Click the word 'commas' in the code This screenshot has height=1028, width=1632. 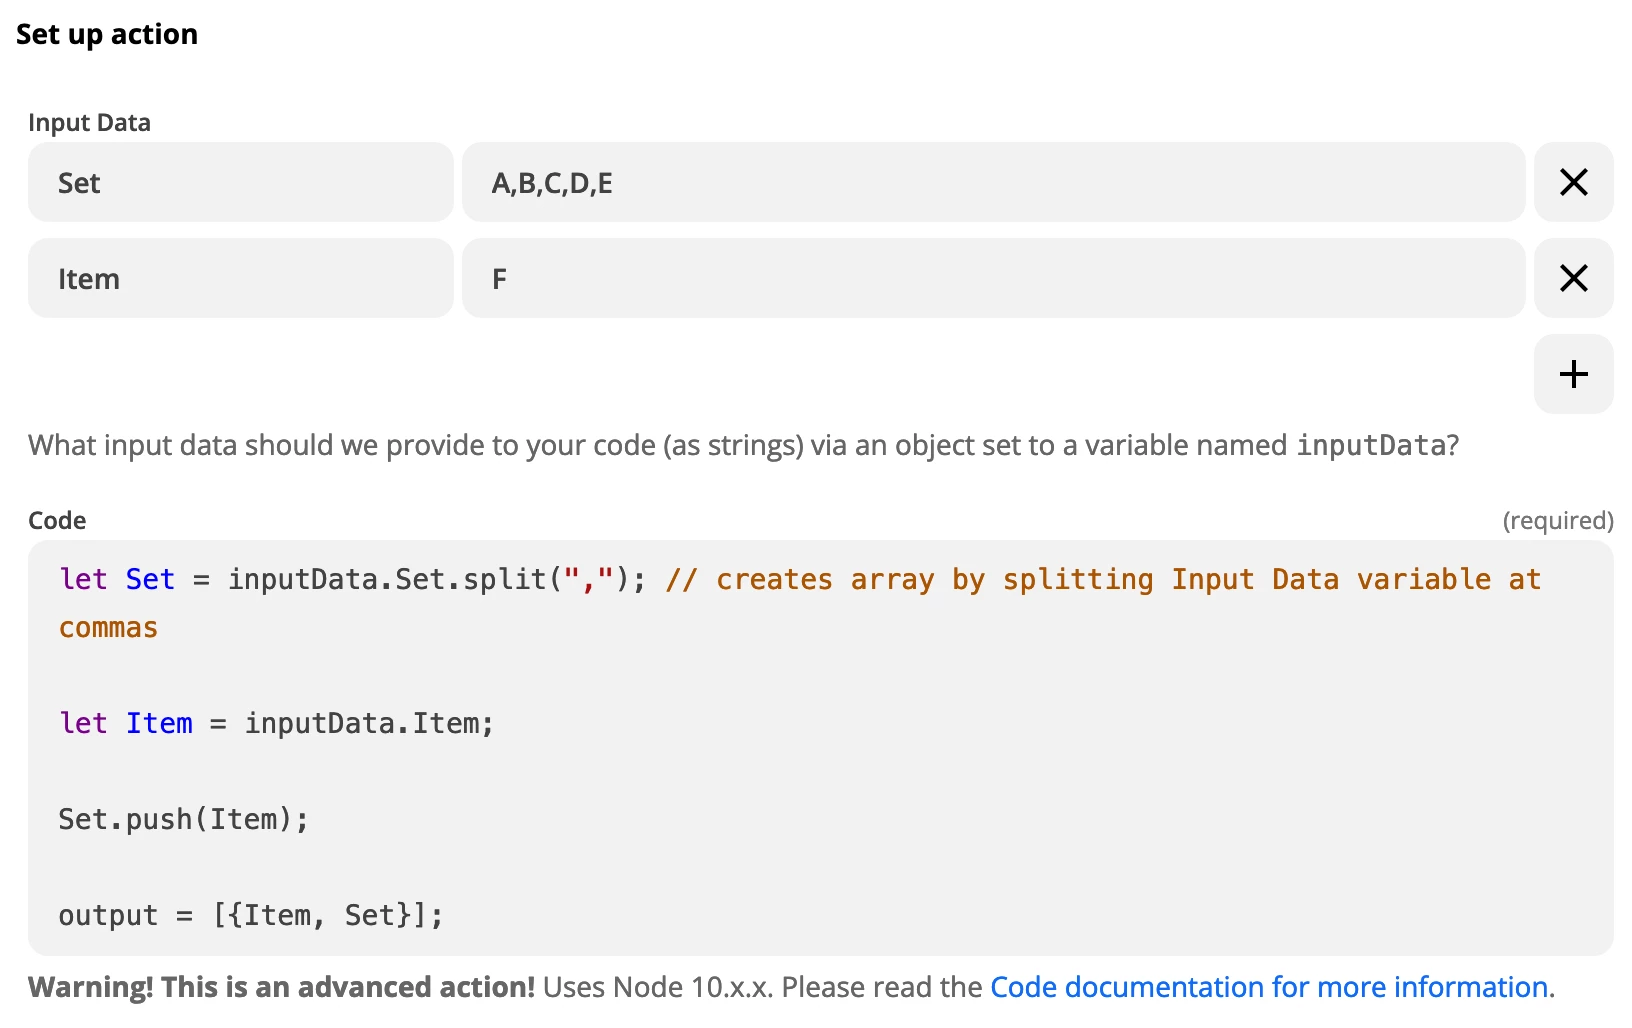click(x=108, y=627)
